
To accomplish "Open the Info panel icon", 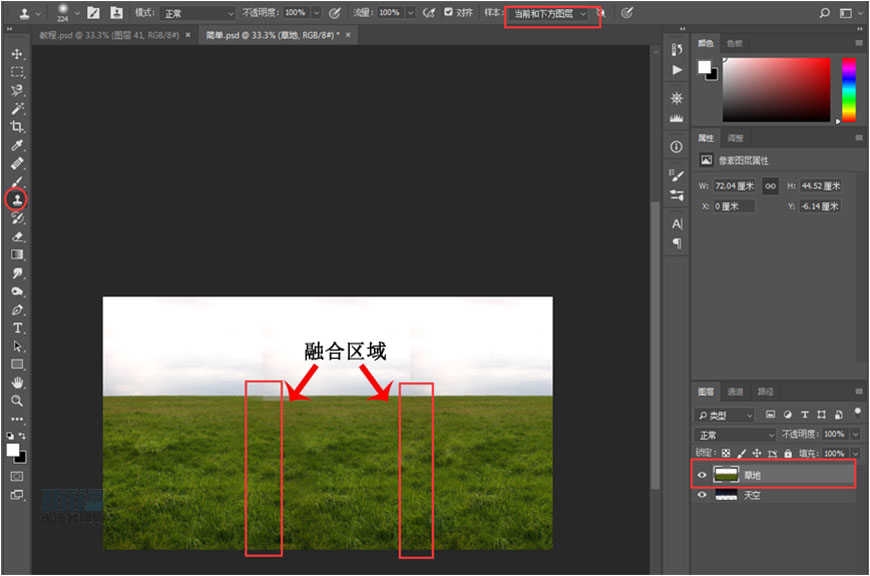I will [x=676, y=147].
